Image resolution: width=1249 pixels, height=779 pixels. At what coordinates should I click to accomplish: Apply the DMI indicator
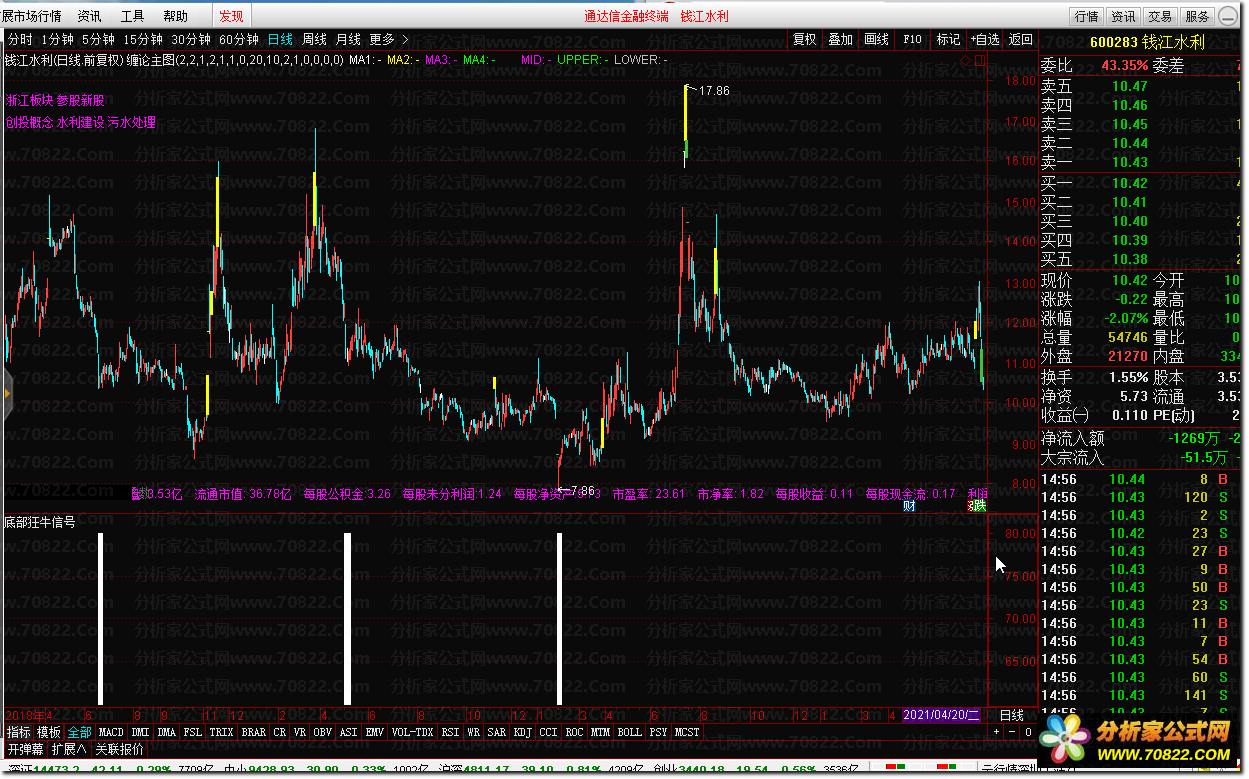(x=140, y=732)
